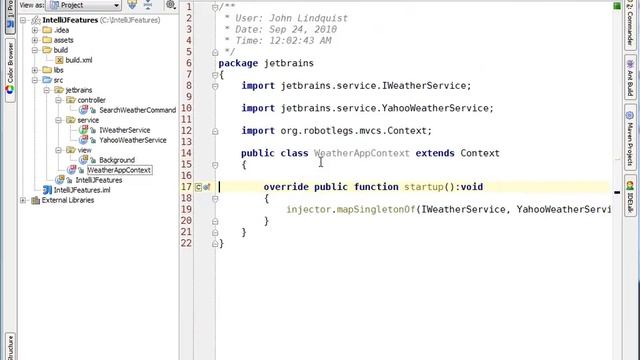Screen dimensions: 640x360
Task: Collapse the src folder node
Action: coord(35,80)
